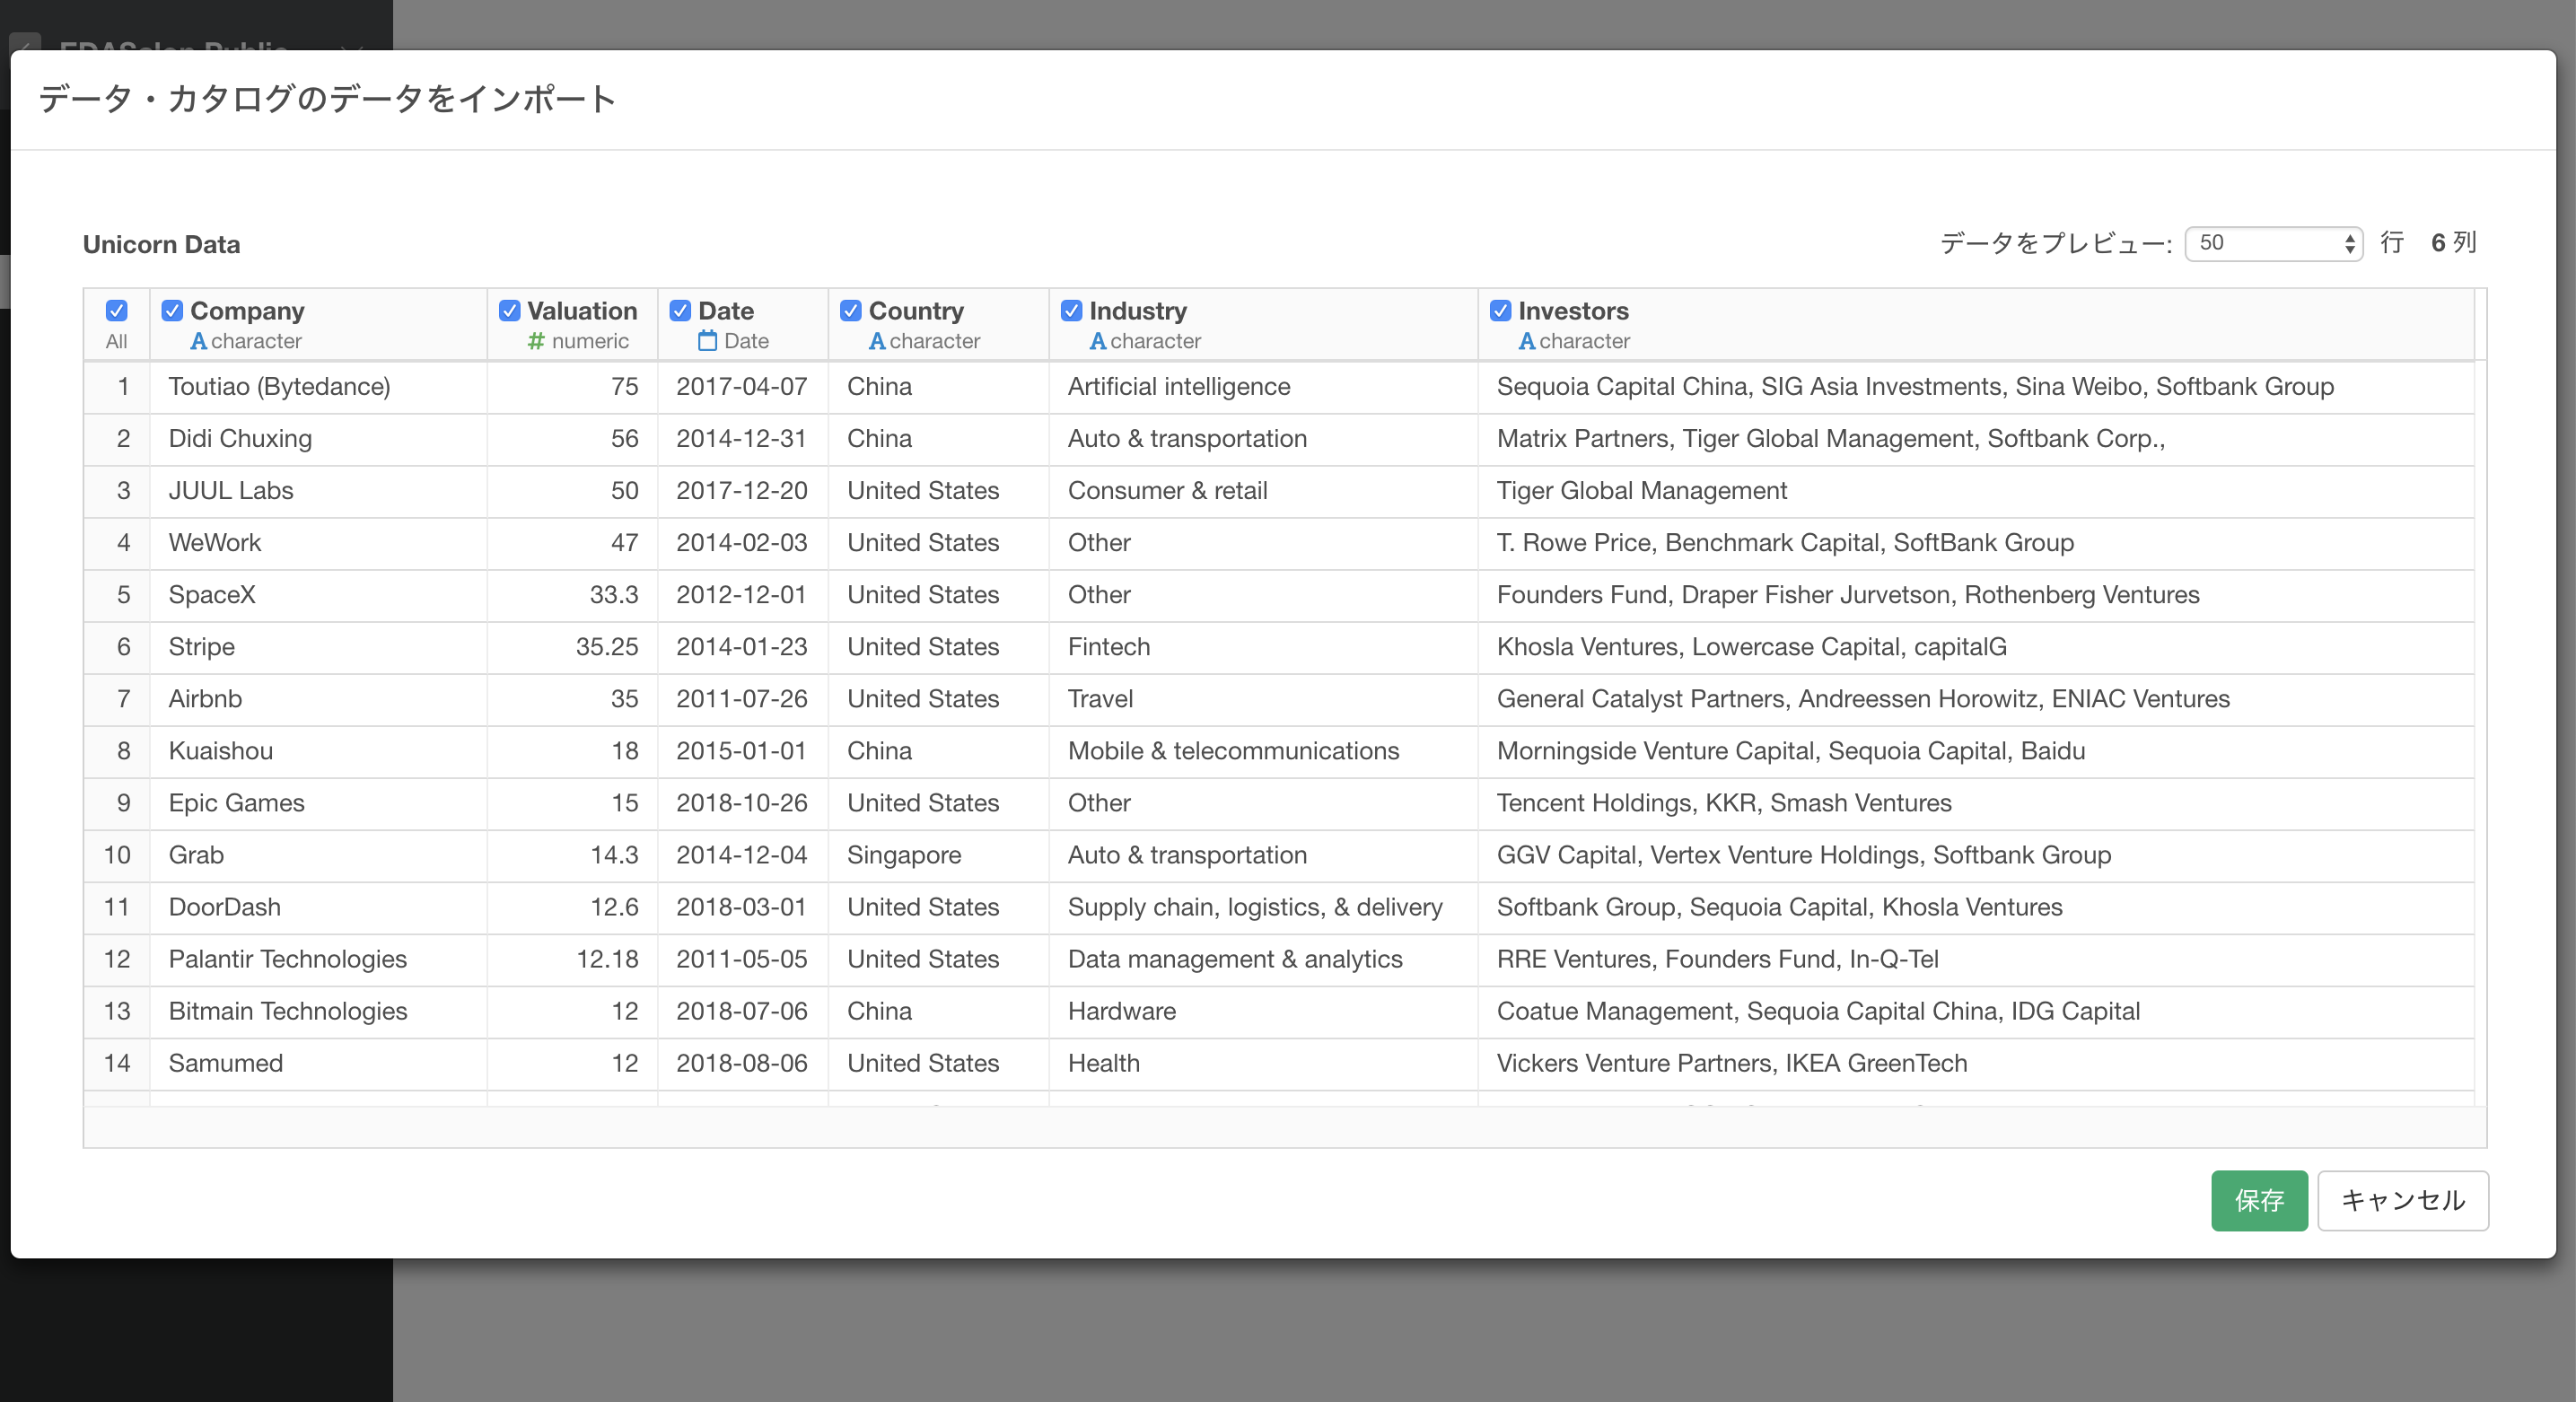
Task: Click the Industry column header label
Action: (1138, 311)
